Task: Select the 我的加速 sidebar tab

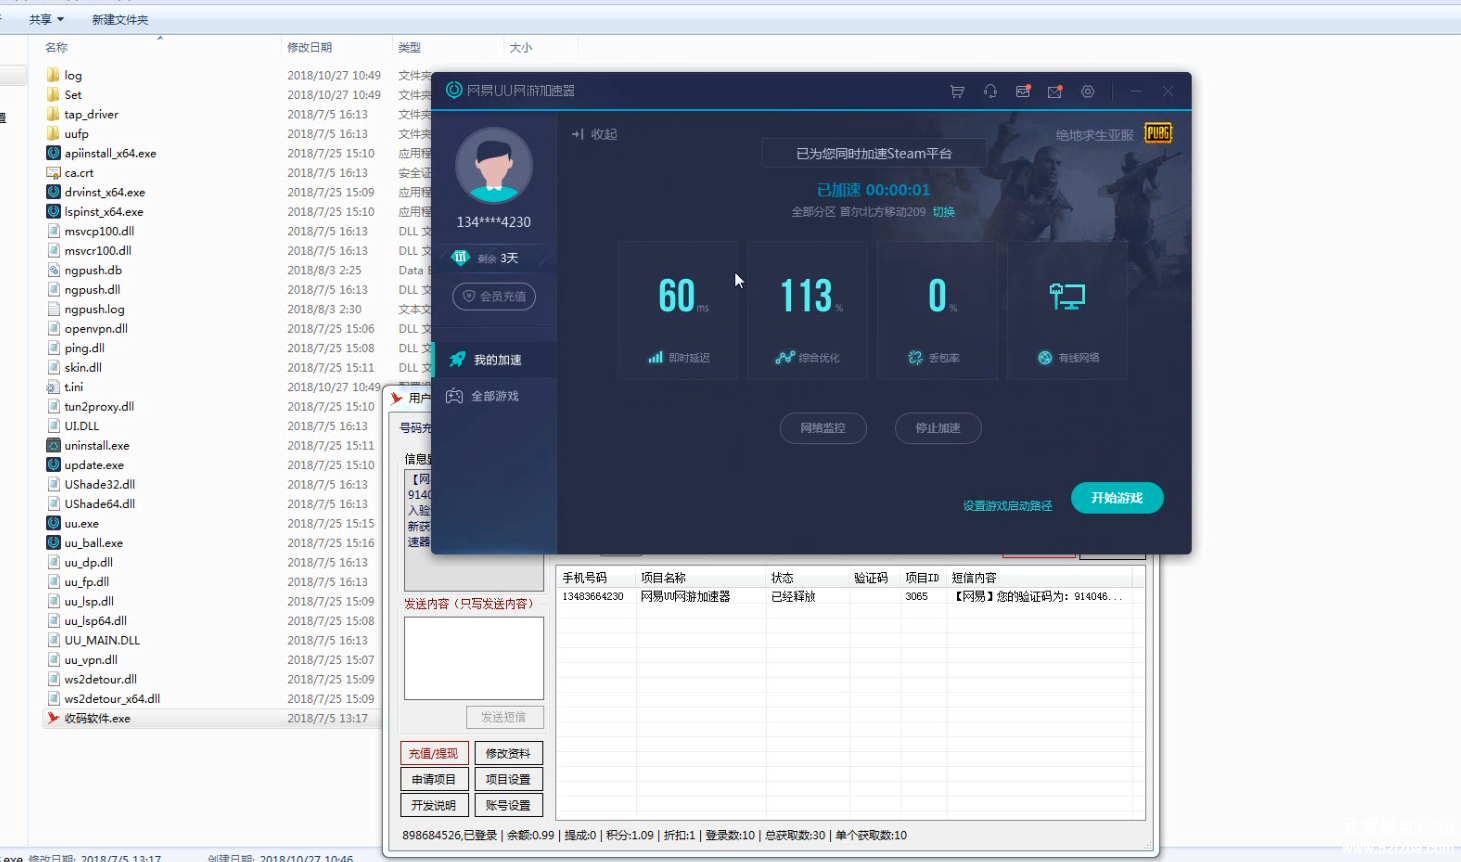Action: [x=495, y=359]
